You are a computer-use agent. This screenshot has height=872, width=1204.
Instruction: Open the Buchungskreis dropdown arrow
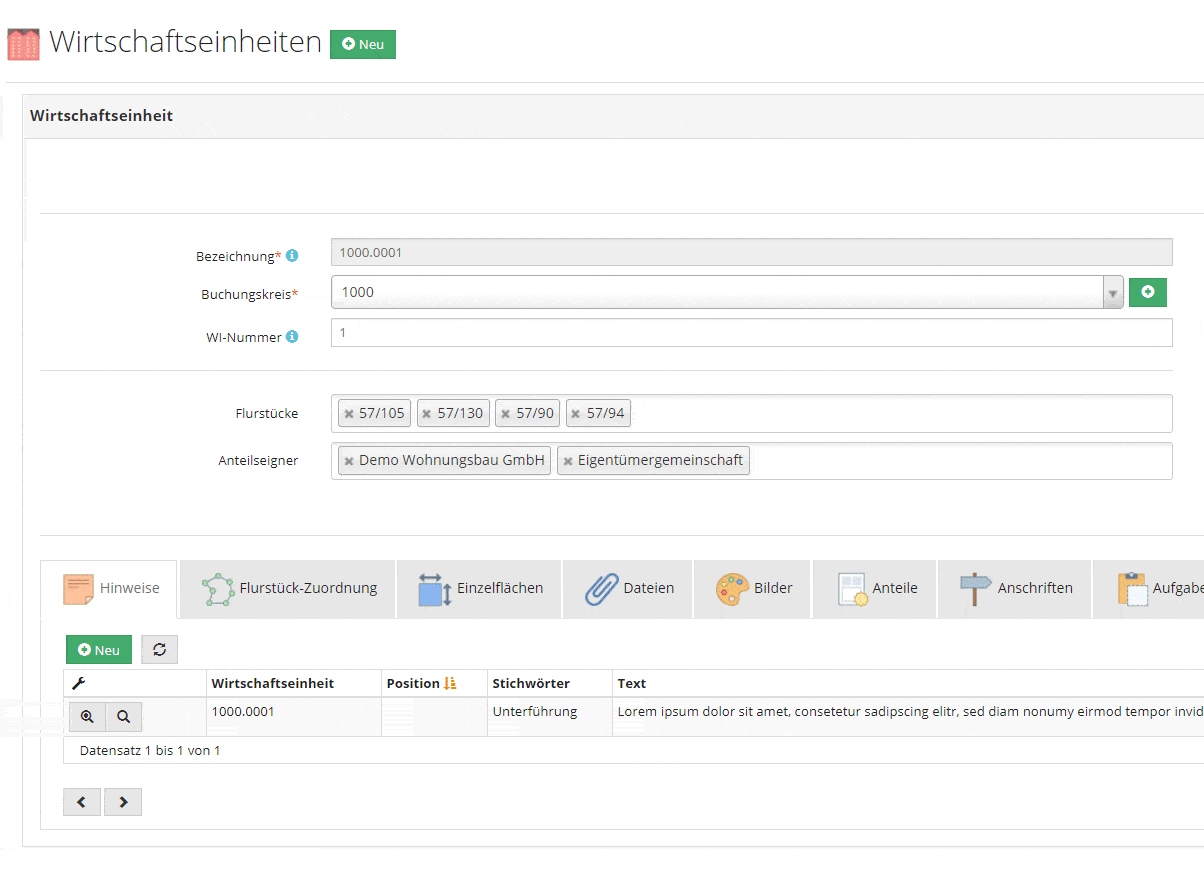coord(1113,293)
